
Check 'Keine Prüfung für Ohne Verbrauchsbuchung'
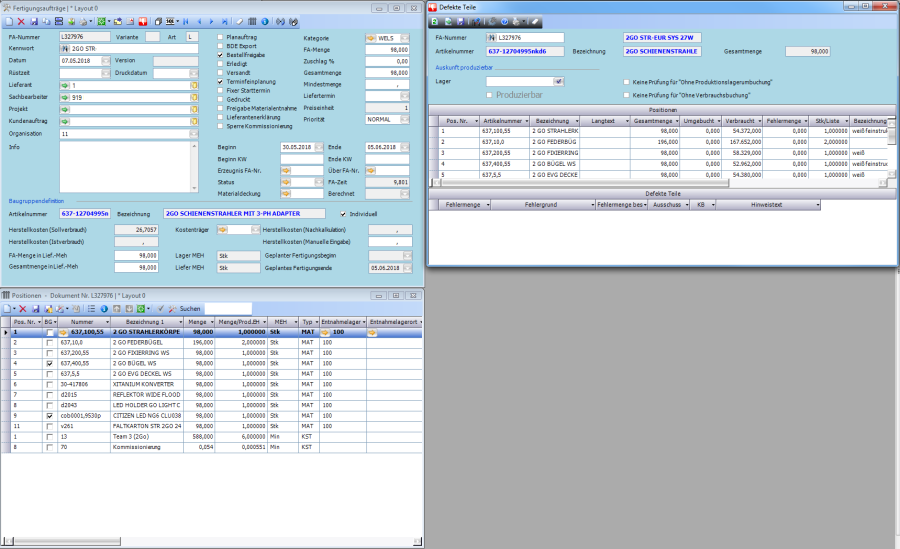pos(626,95)
